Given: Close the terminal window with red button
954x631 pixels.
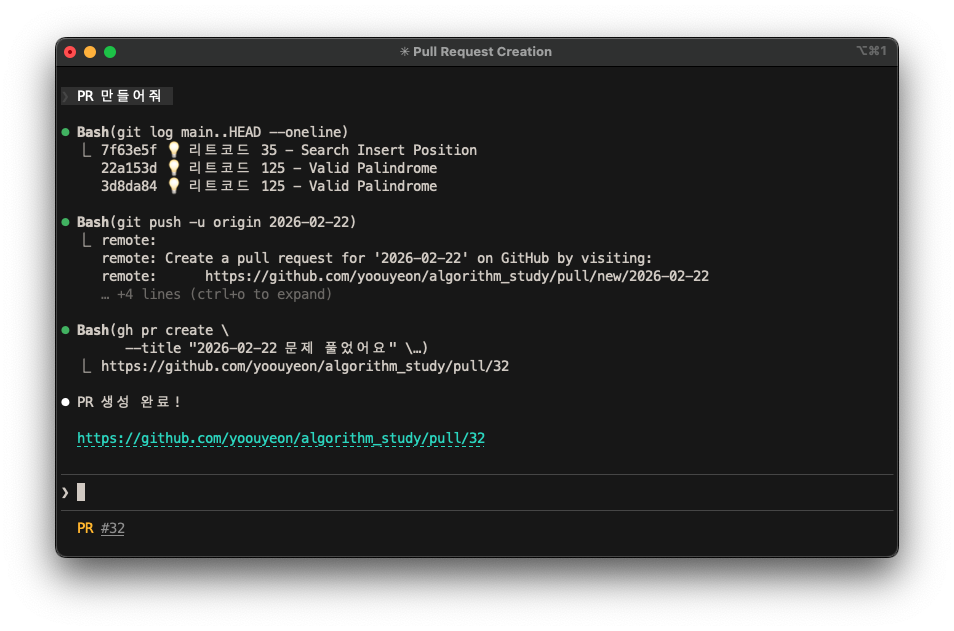Looking at the screenshot, I should point(70,52).
